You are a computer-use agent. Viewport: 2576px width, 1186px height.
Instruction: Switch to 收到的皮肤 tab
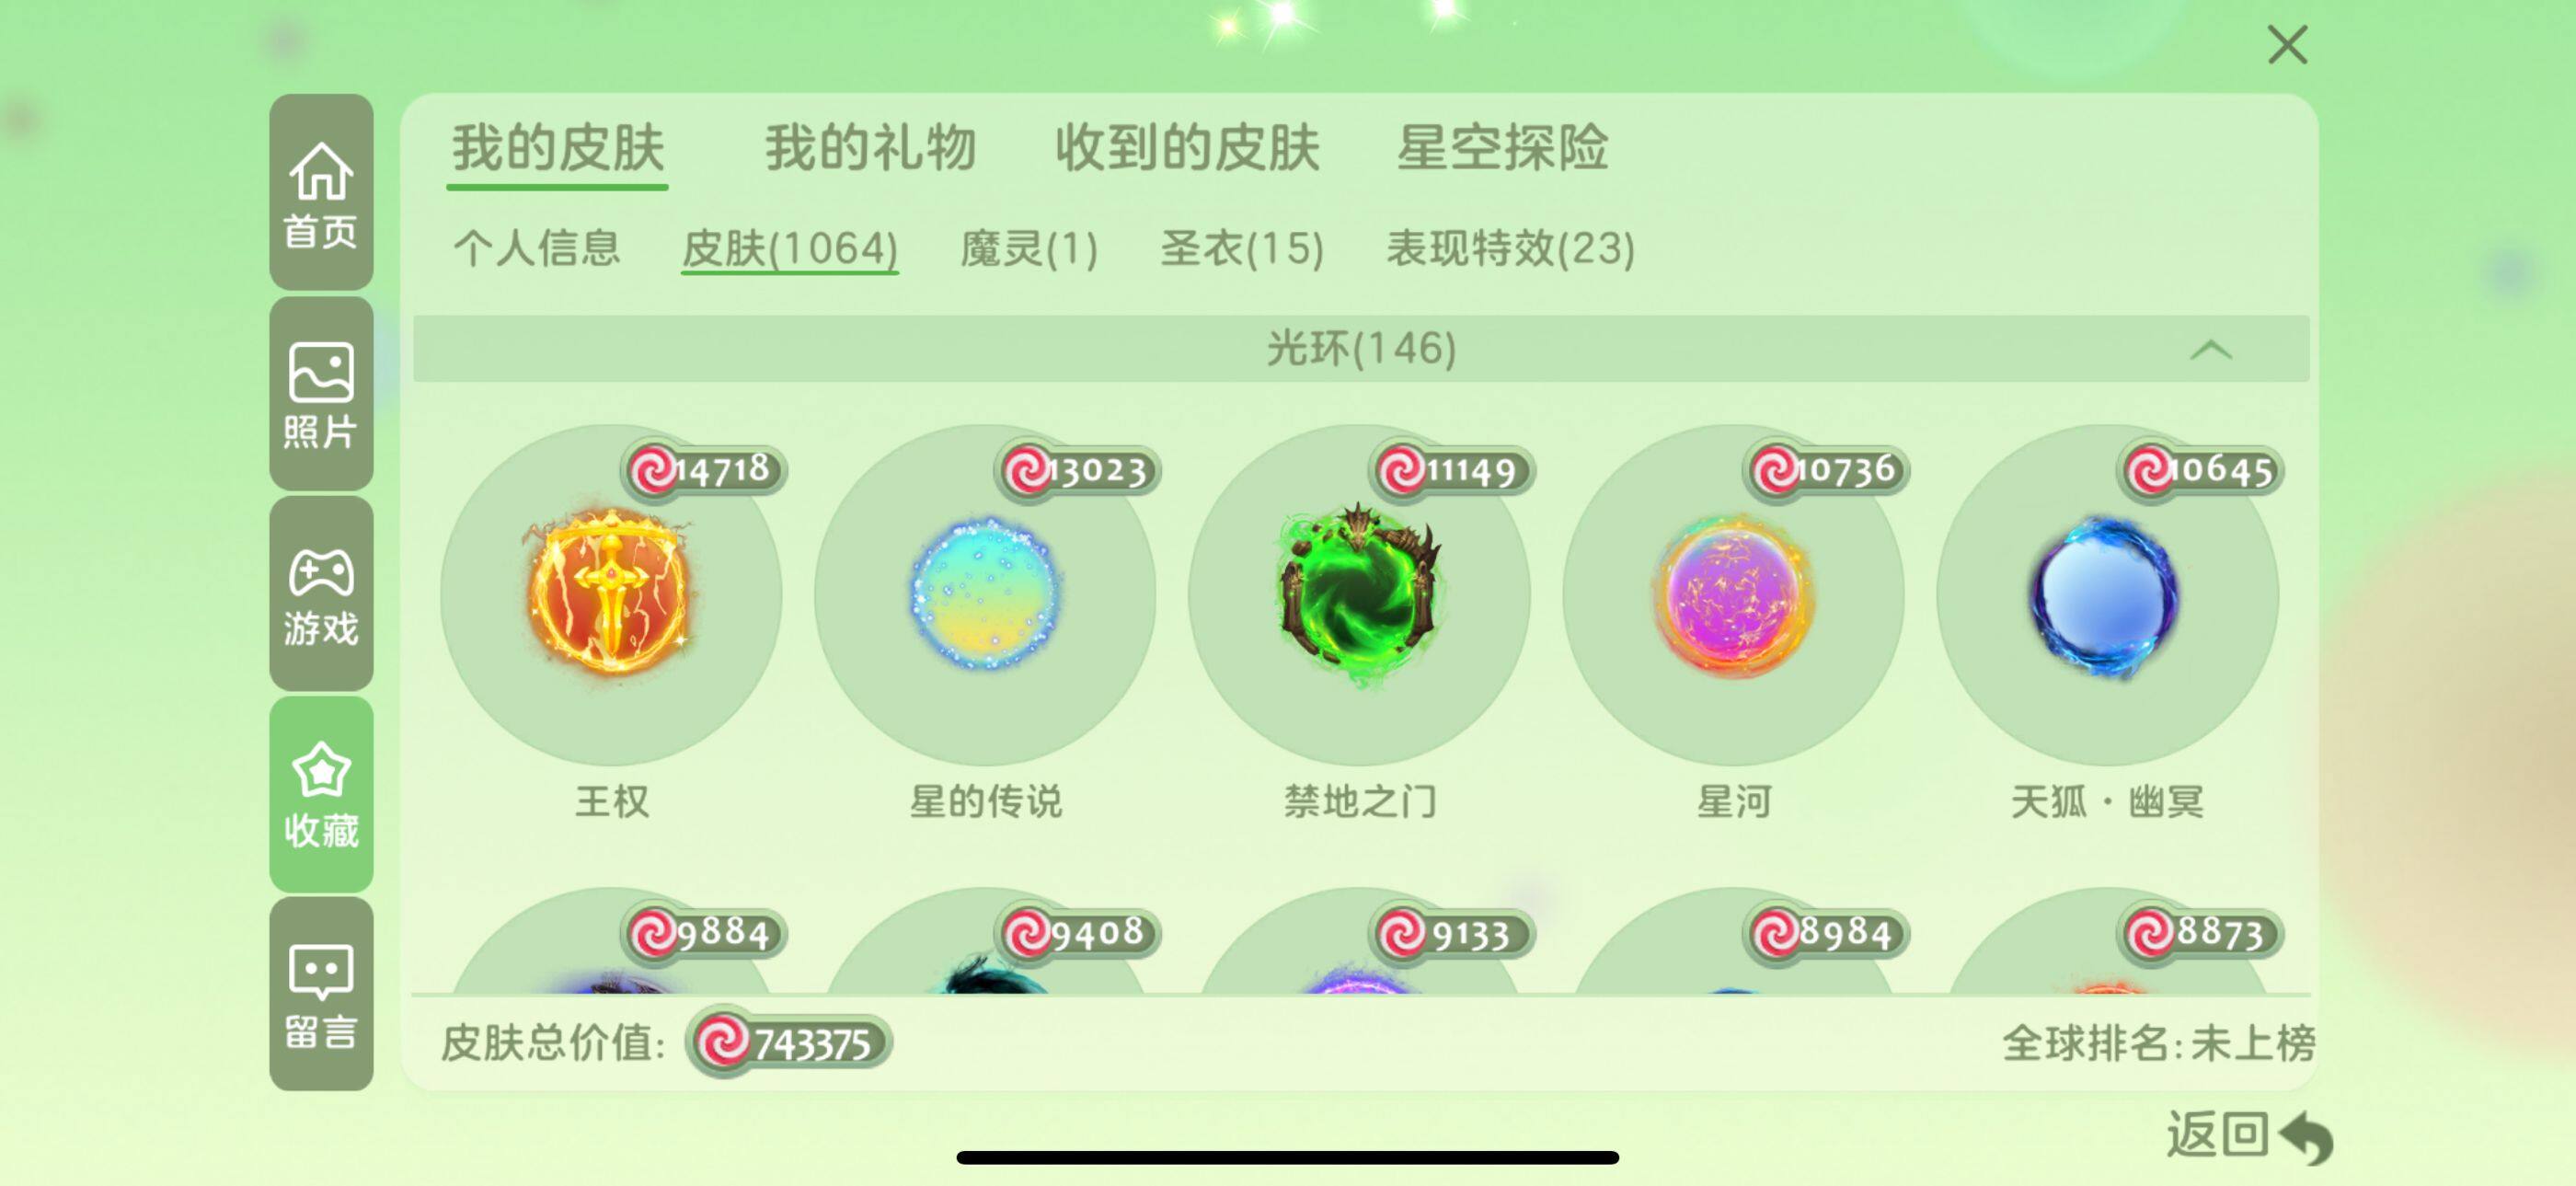1187,148
